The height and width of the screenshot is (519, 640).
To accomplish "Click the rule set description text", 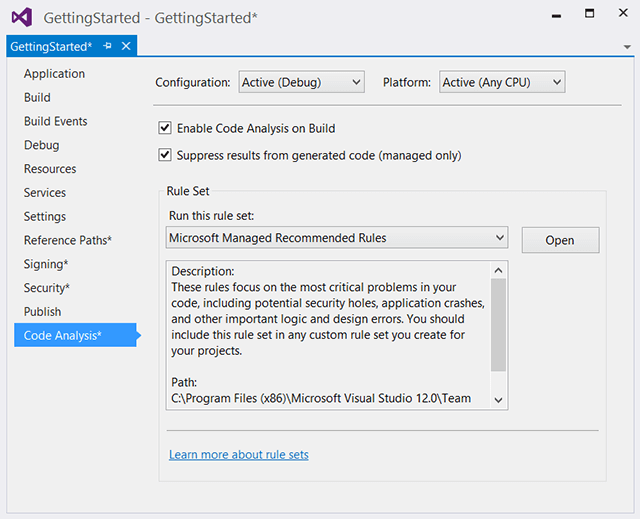I will 328,319.
